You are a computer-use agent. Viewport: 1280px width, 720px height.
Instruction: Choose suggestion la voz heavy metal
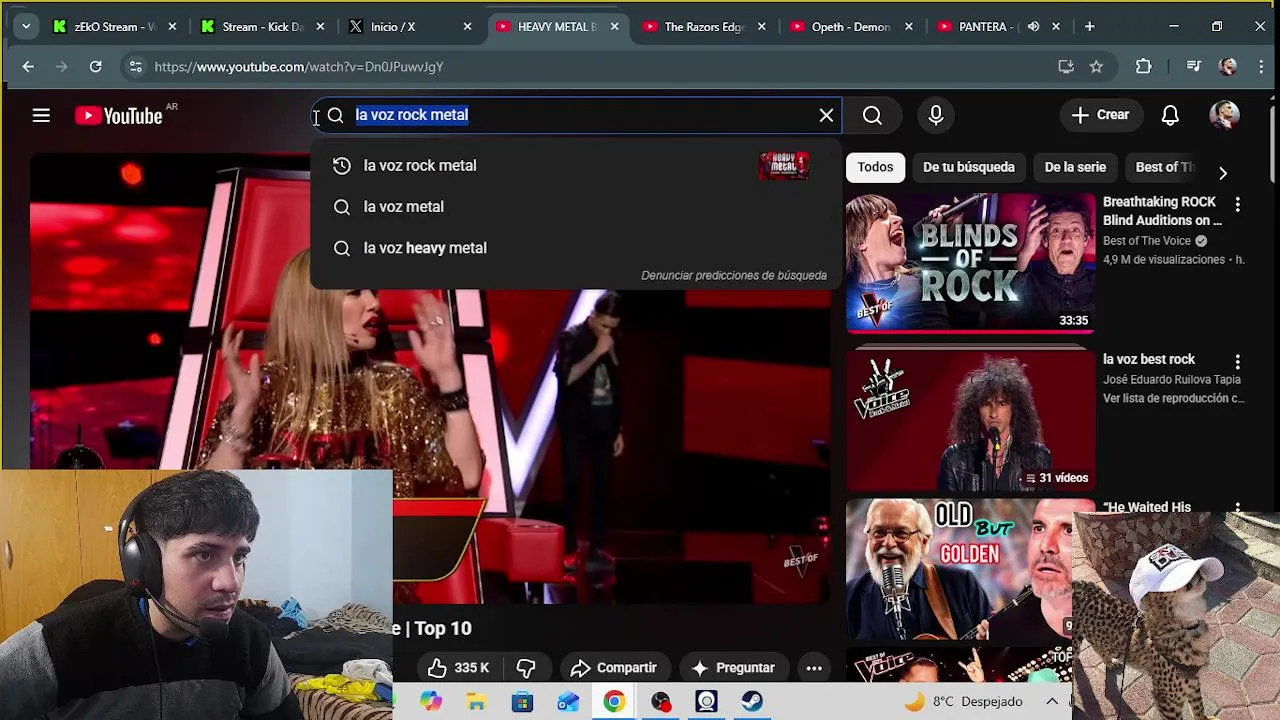pyautogui.click(x=576, y=248)
